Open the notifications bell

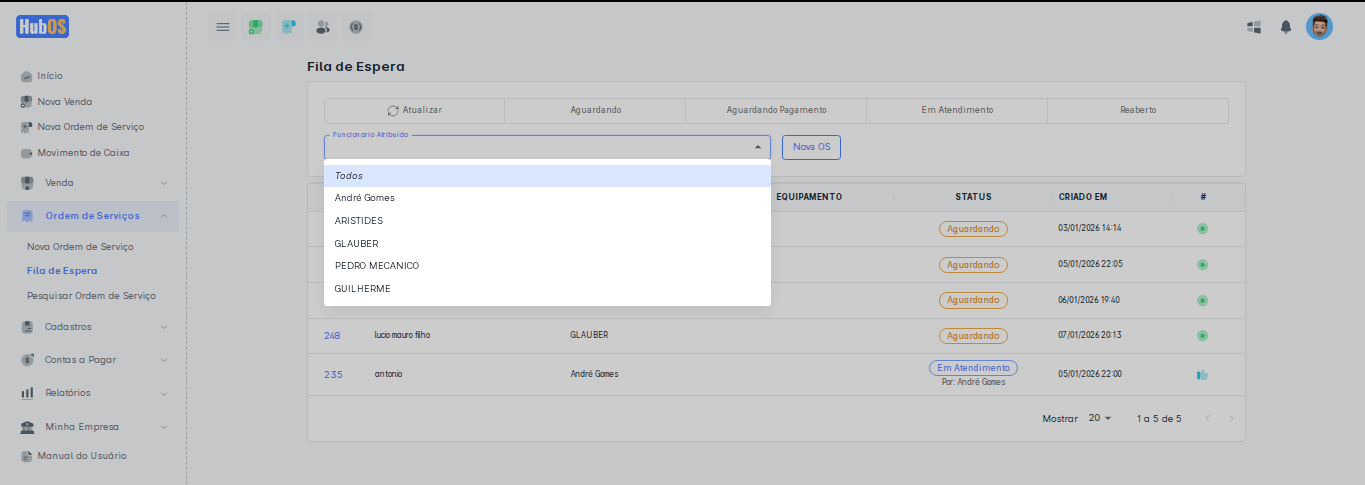(1286, 27)
